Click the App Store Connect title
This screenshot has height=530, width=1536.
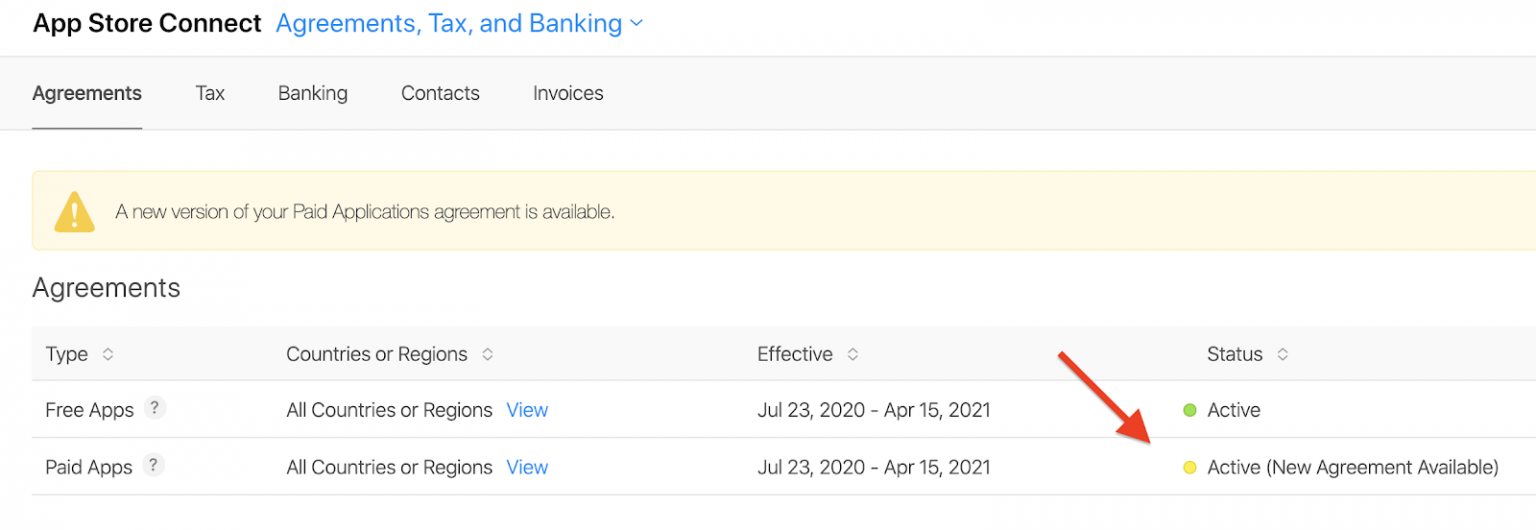click(147, 24)
